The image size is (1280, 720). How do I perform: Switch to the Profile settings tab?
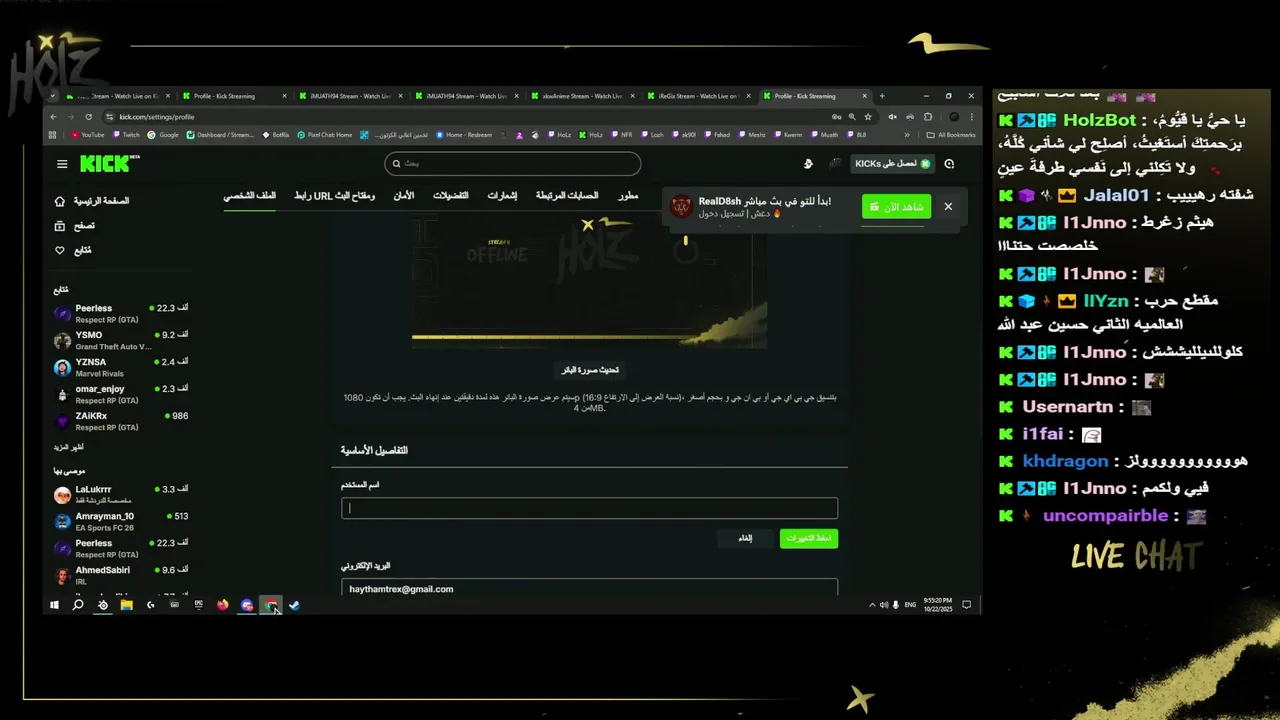coord(249,195)
